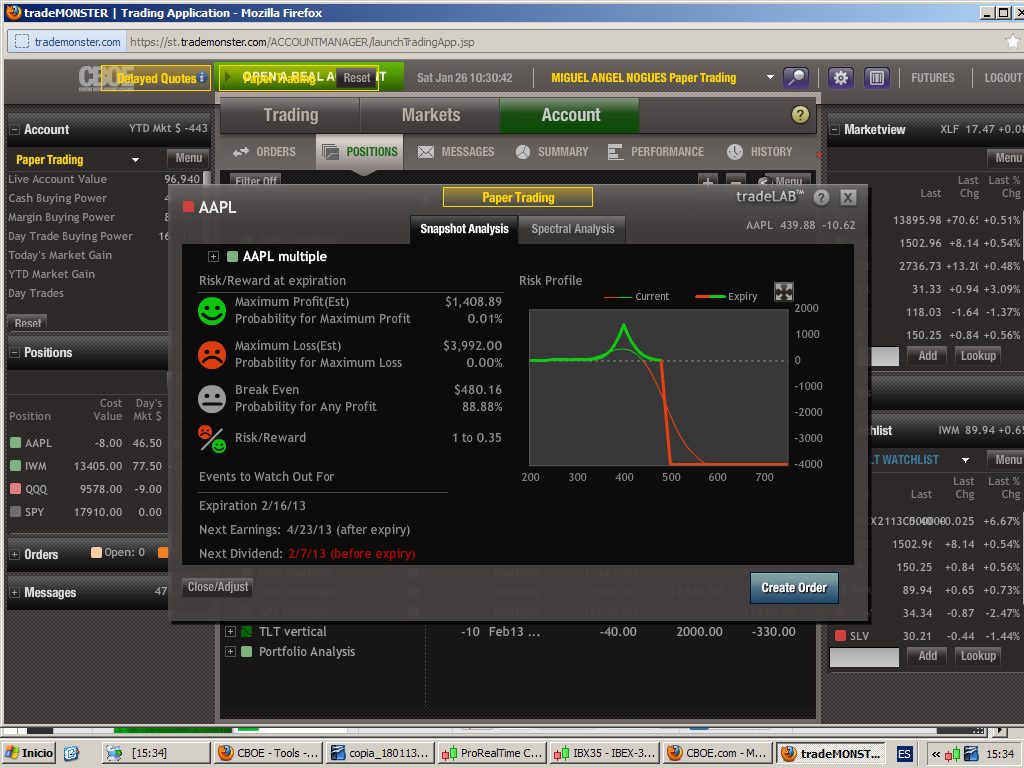Expand the Messages panel

pyautogui.click(x=14, y=593)
